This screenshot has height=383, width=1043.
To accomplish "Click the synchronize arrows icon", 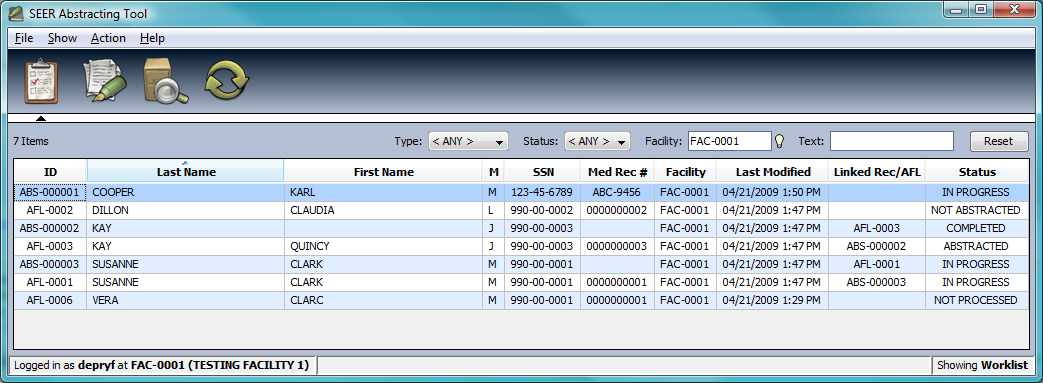I will click(227, 81).
